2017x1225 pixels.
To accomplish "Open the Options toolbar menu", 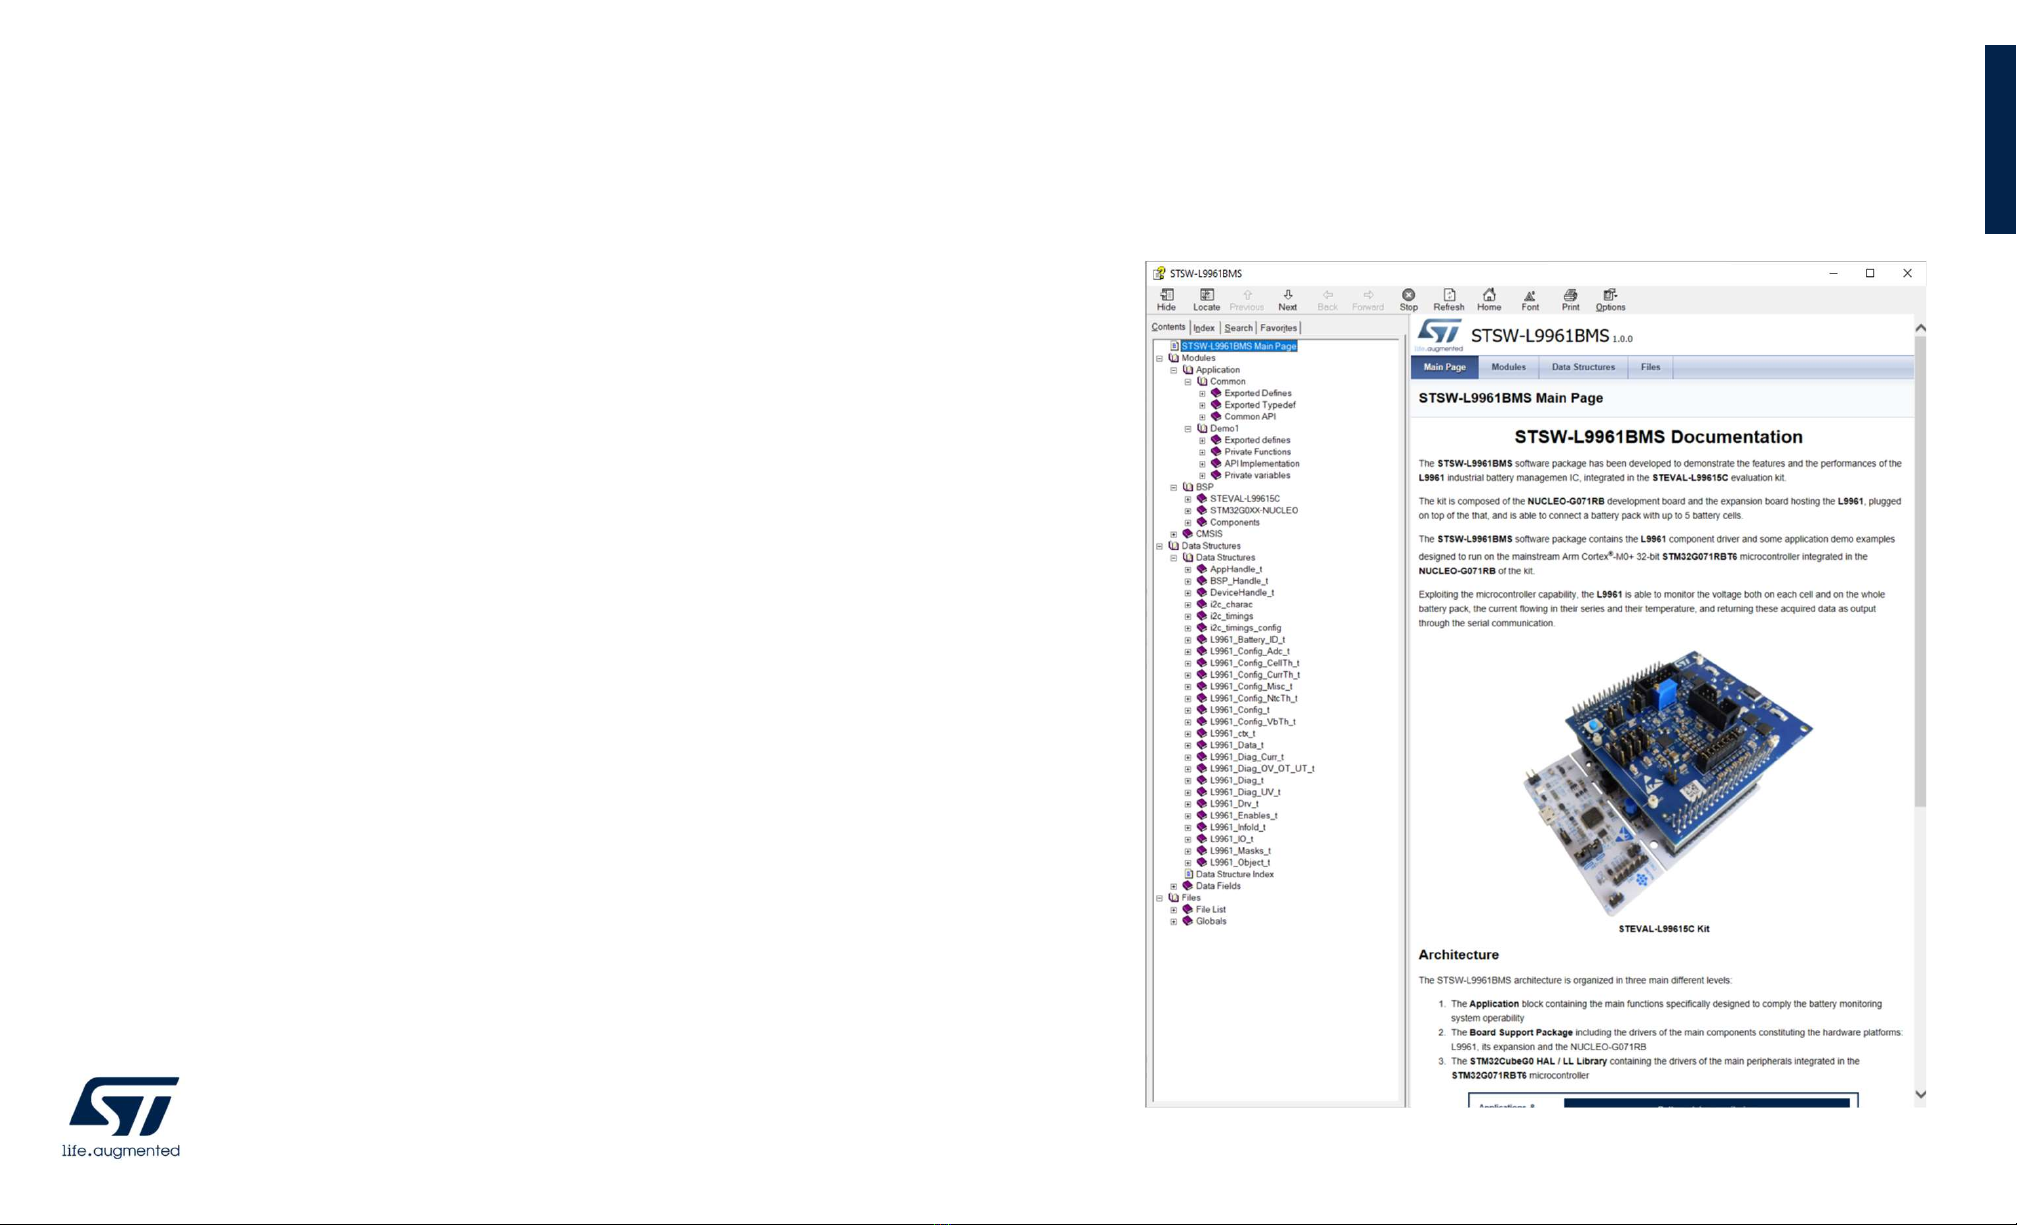I will tap(1610, 299).
